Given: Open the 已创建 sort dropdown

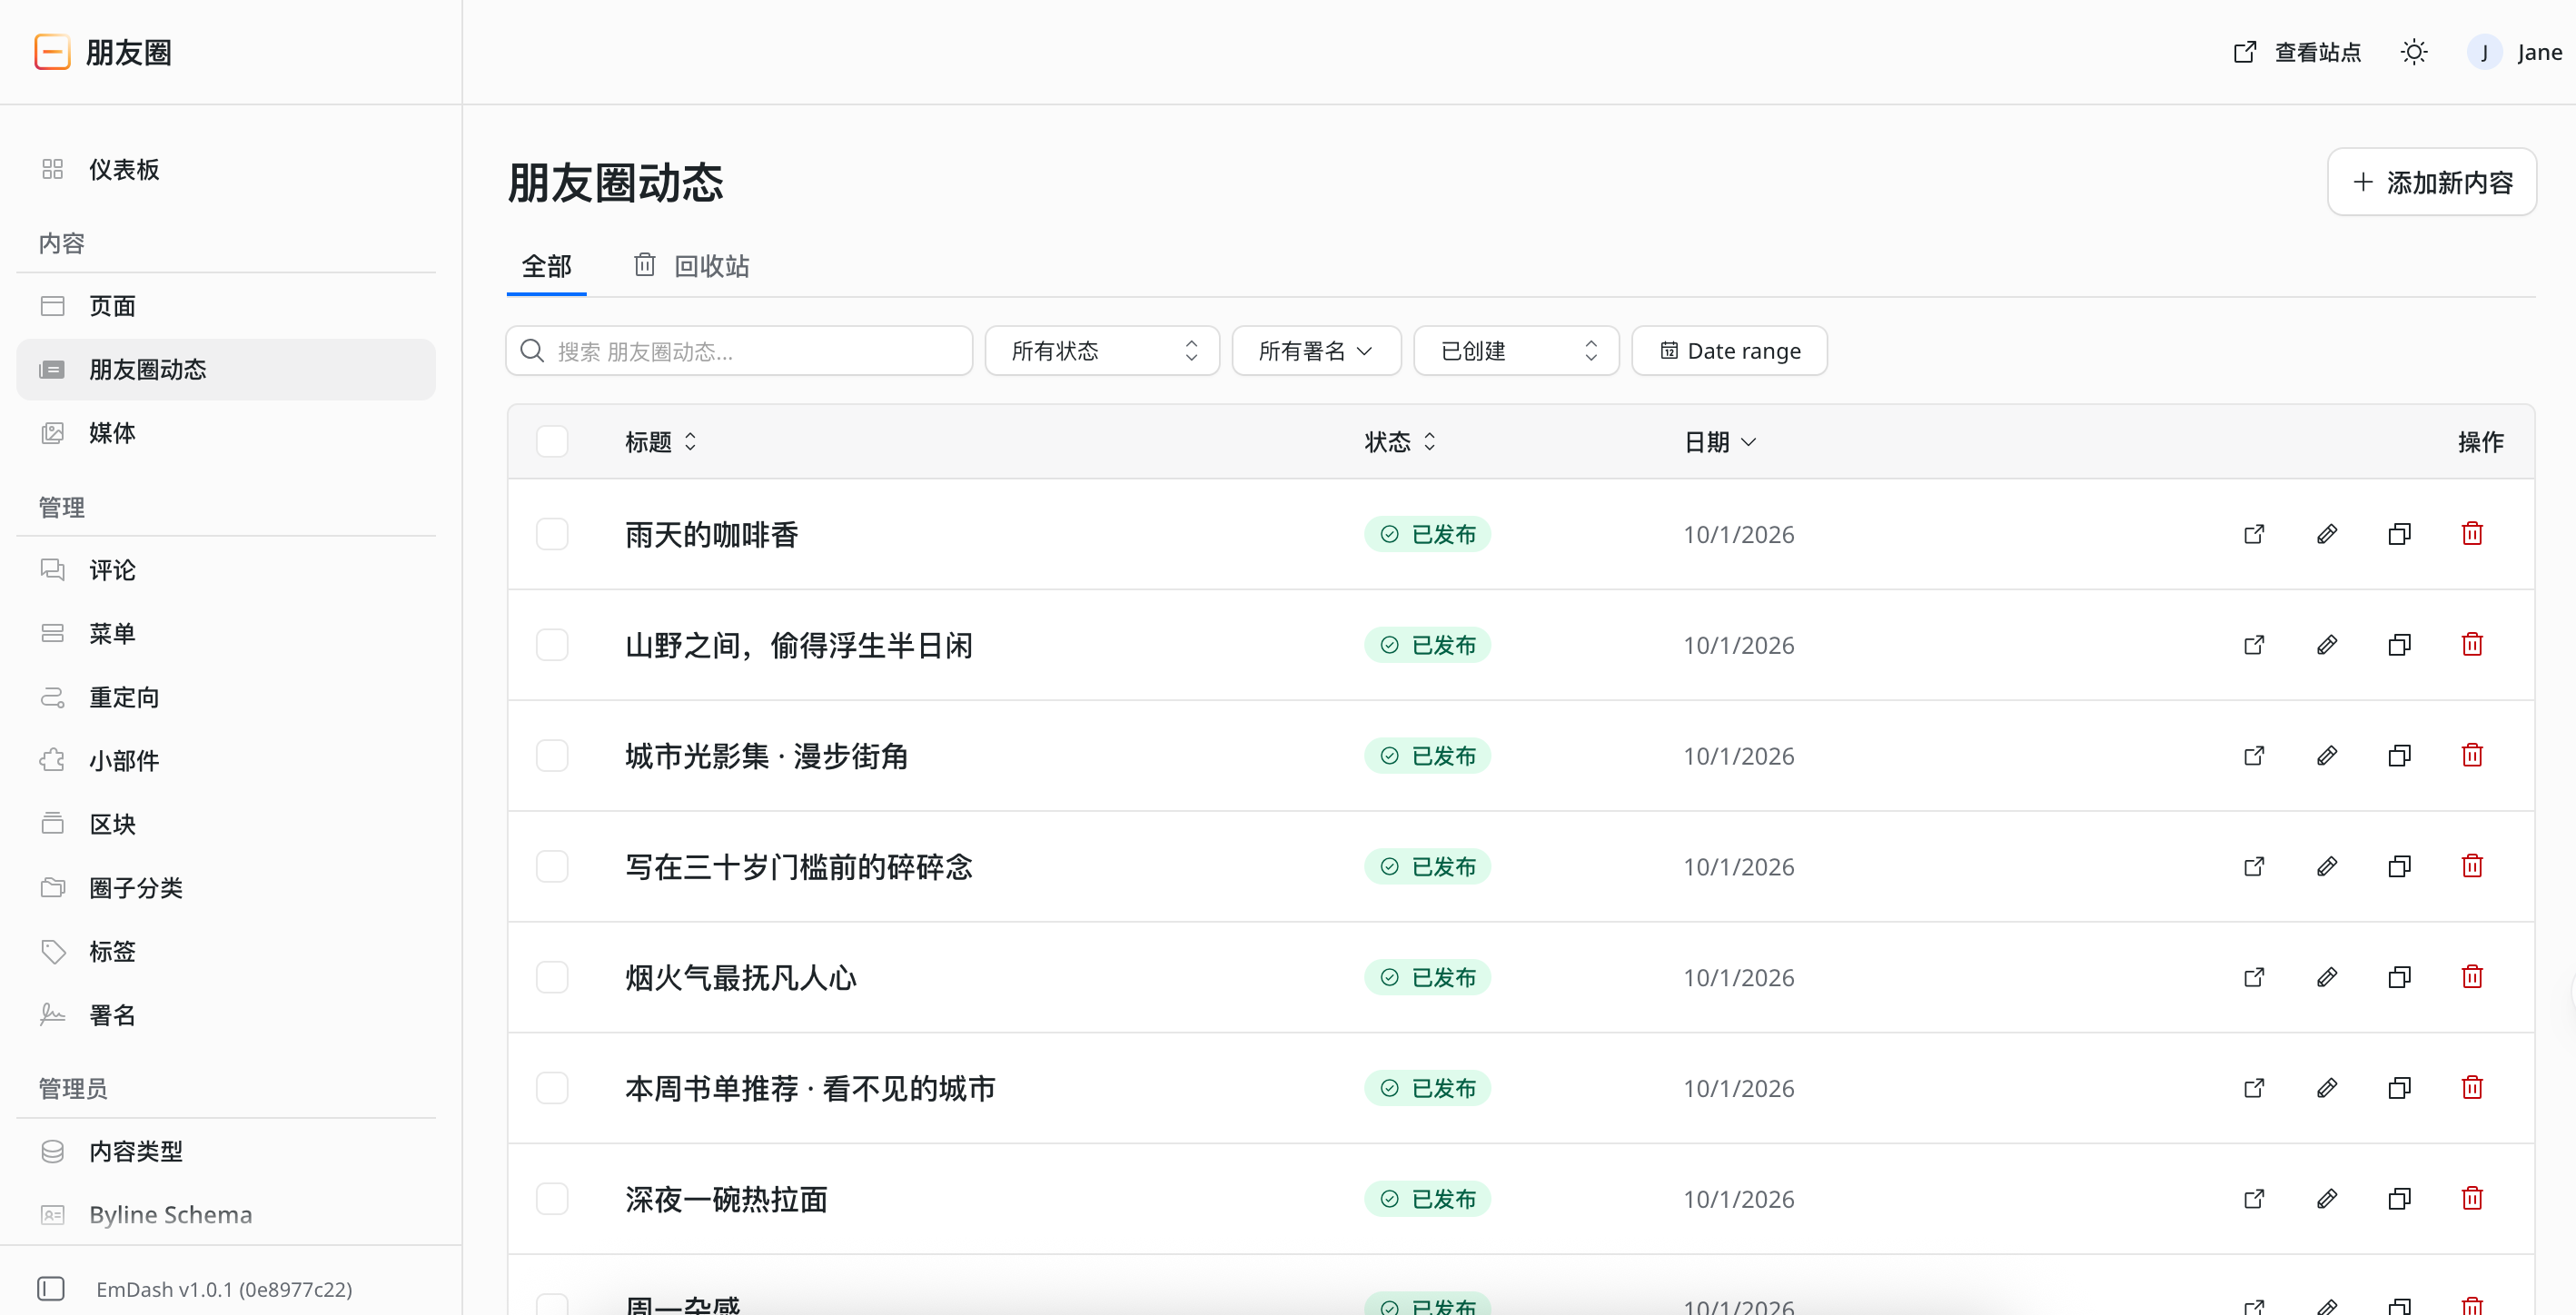Looking at the screenshot, I should 1516,351.
